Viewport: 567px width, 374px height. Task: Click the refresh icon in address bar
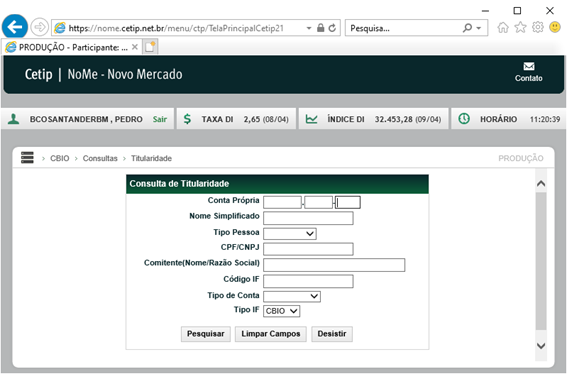tap(332, 28)
